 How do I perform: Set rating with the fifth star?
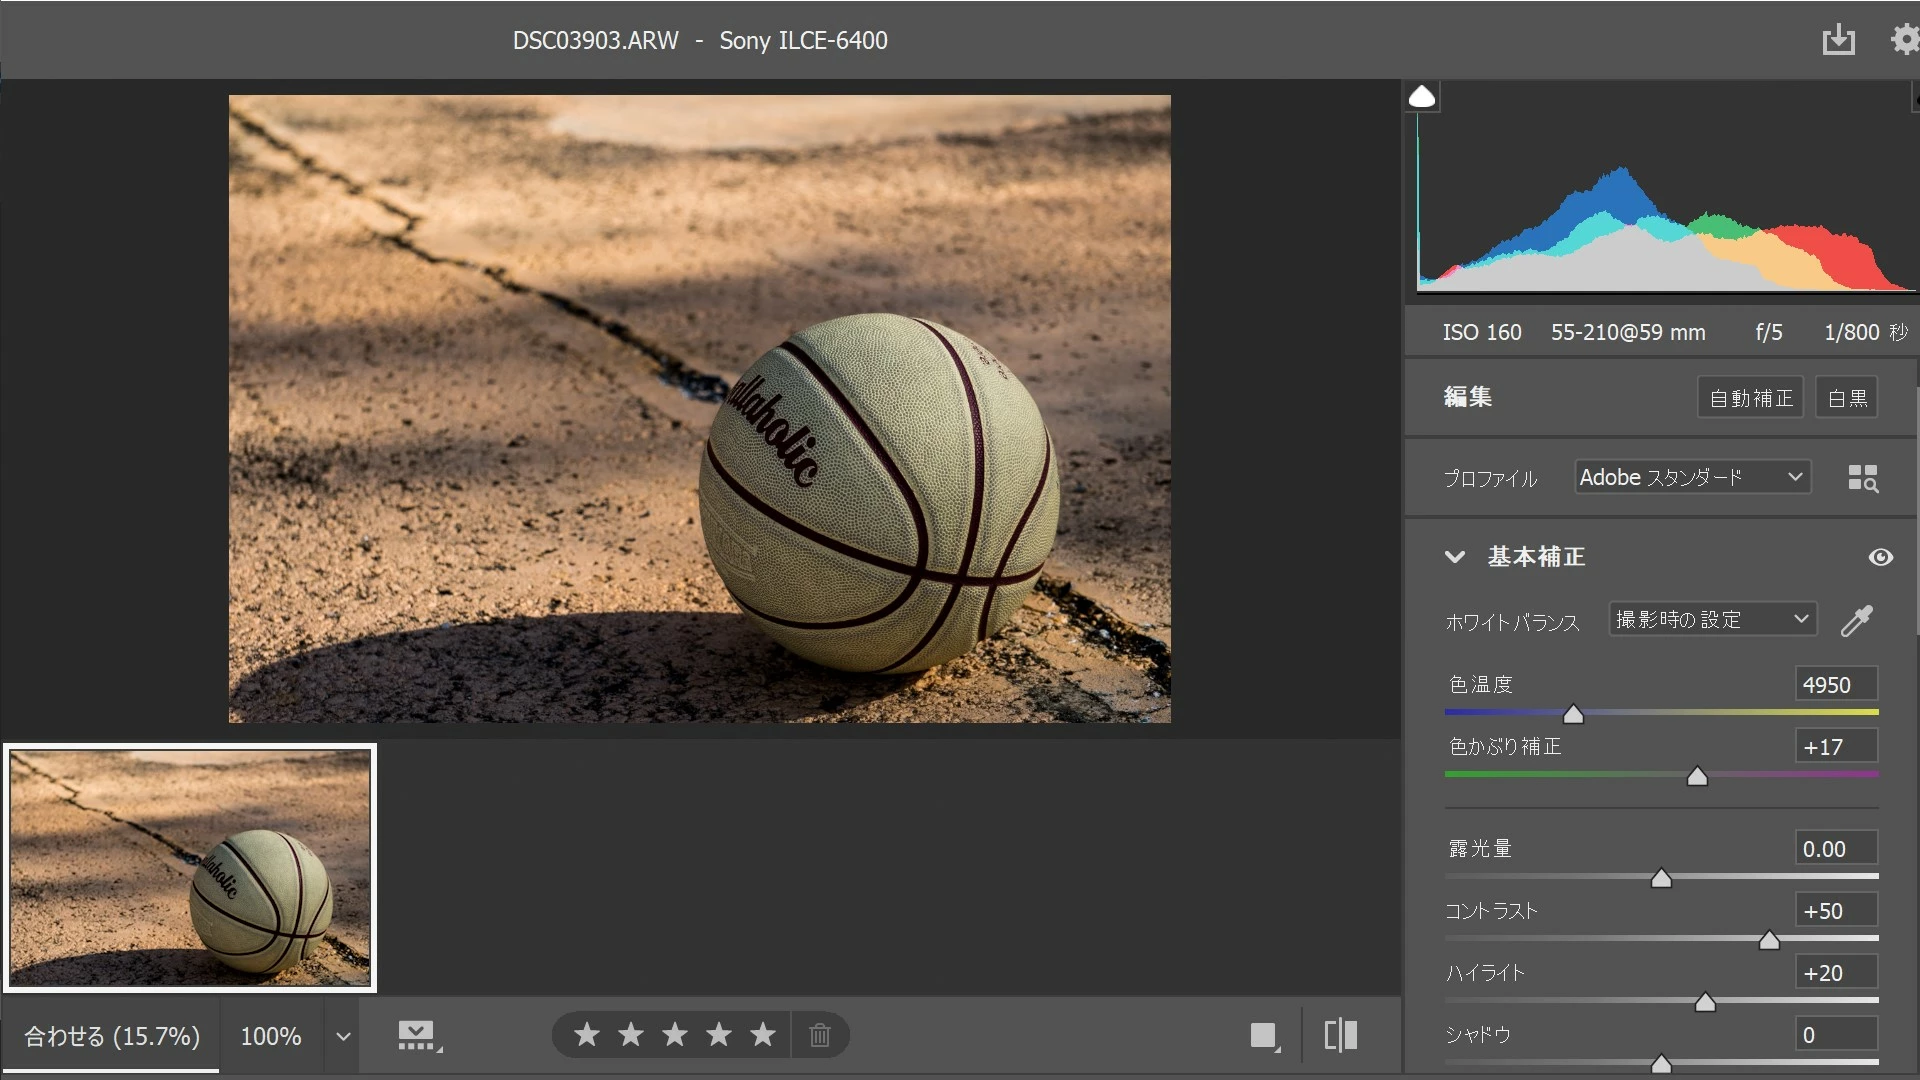[x=763, y=1035]
